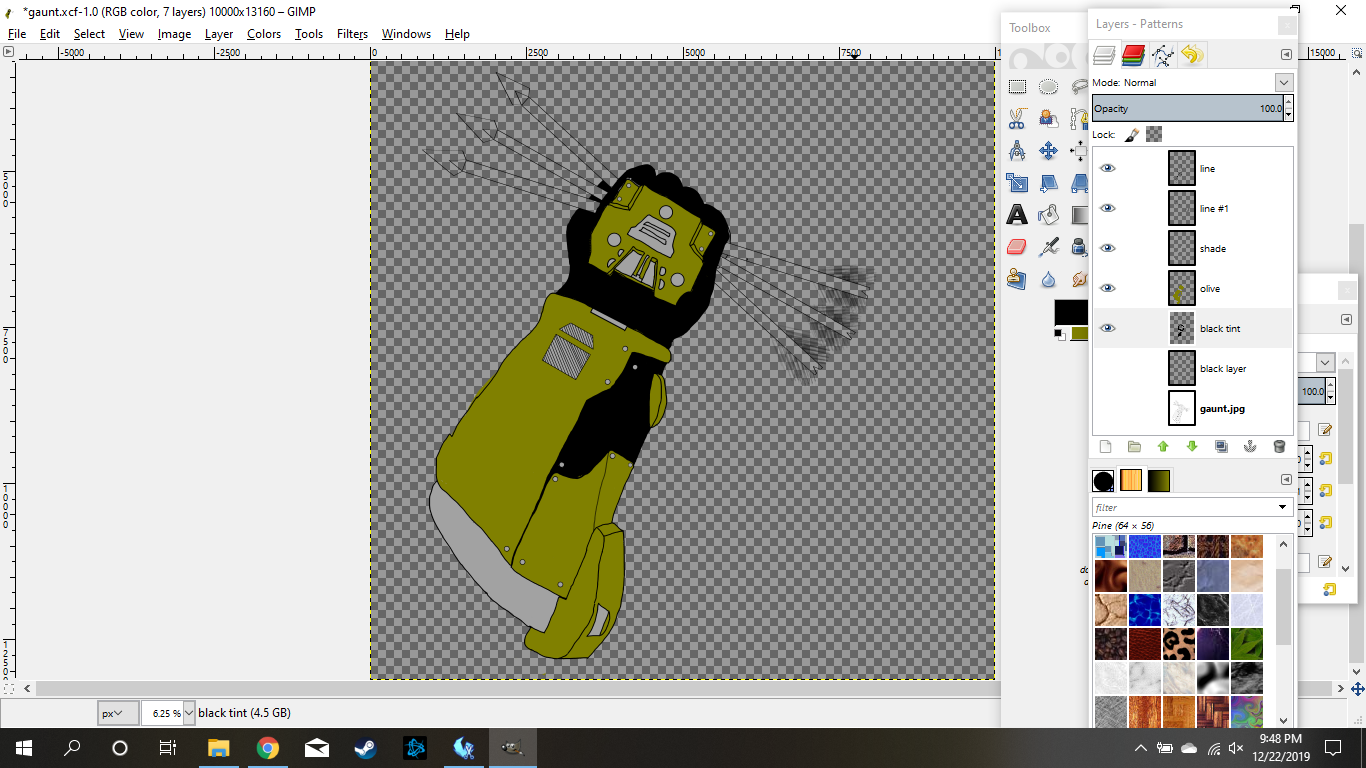Toggle the lock alpha channel icon
Image resolution: width=1366 pixels, height=768 pixels.
point(1154,134)
